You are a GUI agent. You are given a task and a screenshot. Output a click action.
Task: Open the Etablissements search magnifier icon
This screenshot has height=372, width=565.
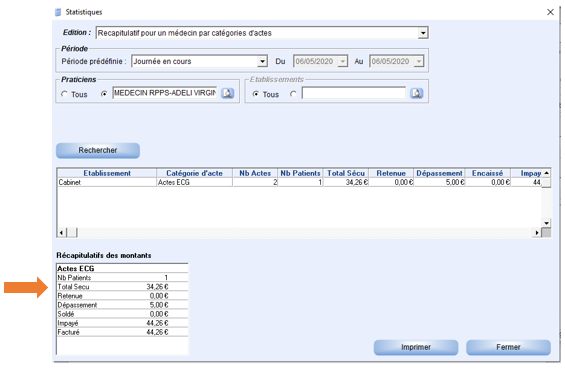click(416, 93)
